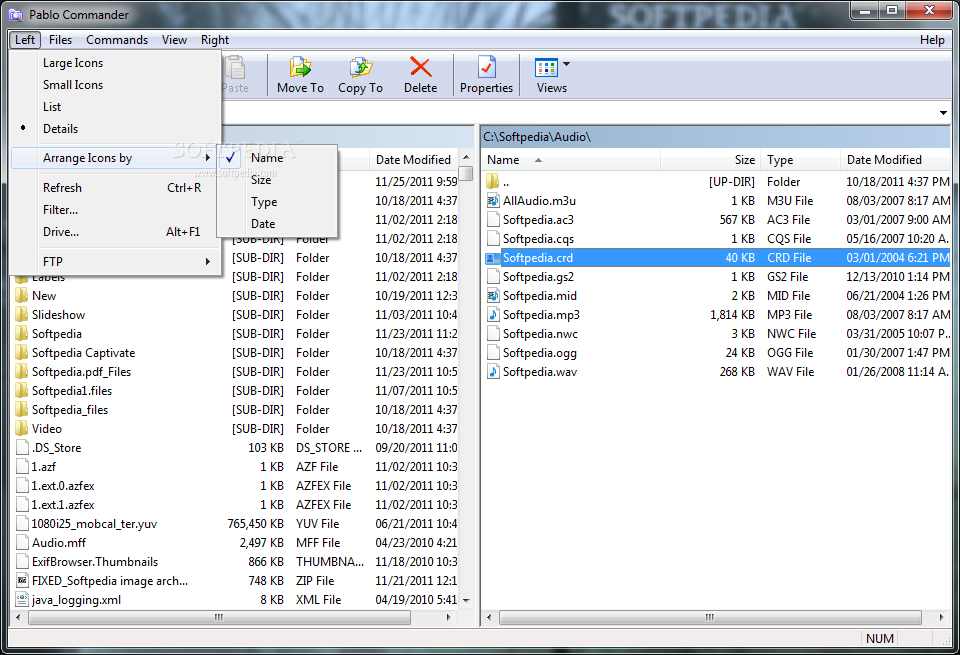Click the Softpedia.ac3 file icon
Viewport: 960px width, 655px height.
tap(493, 219)
